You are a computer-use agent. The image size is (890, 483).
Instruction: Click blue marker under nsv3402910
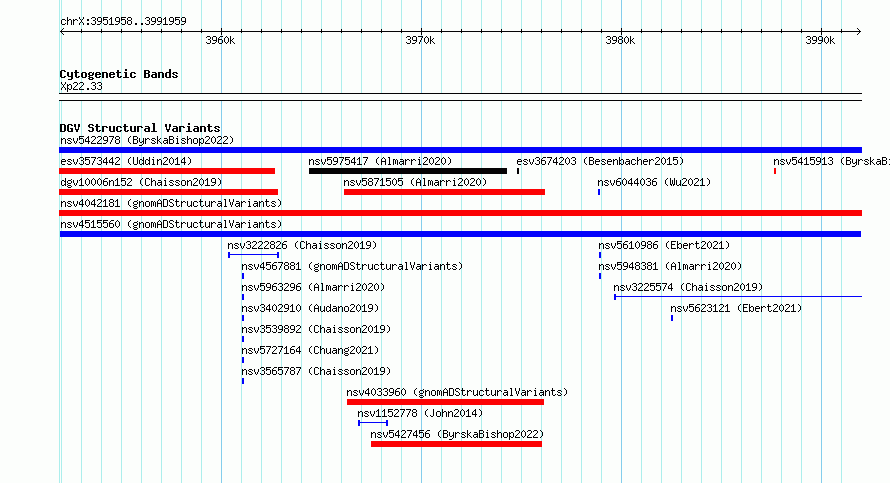(243, 318)
